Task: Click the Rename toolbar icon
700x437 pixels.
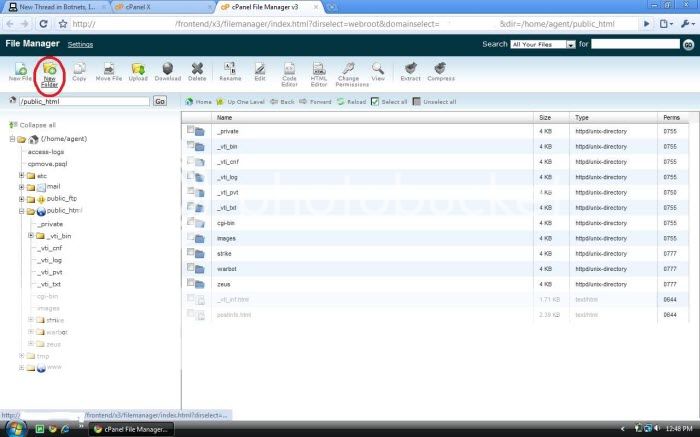Action: click(x=230, y=70)
